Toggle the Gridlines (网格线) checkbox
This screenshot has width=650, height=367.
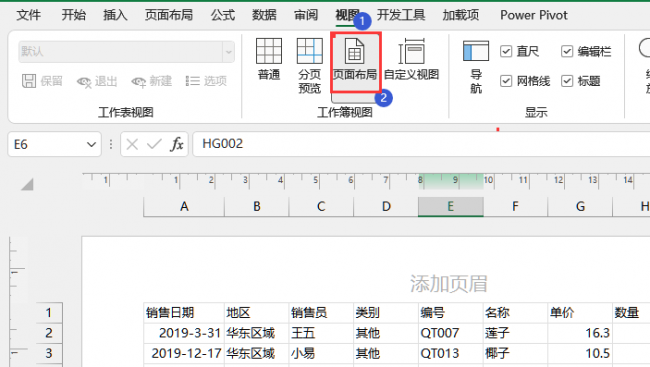tap(506, 81)
